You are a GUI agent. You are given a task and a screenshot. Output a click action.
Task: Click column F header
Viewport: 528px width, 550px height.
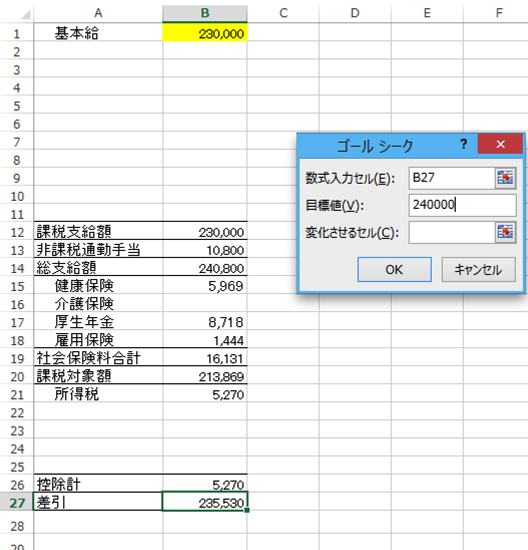[x=496, y=13]
